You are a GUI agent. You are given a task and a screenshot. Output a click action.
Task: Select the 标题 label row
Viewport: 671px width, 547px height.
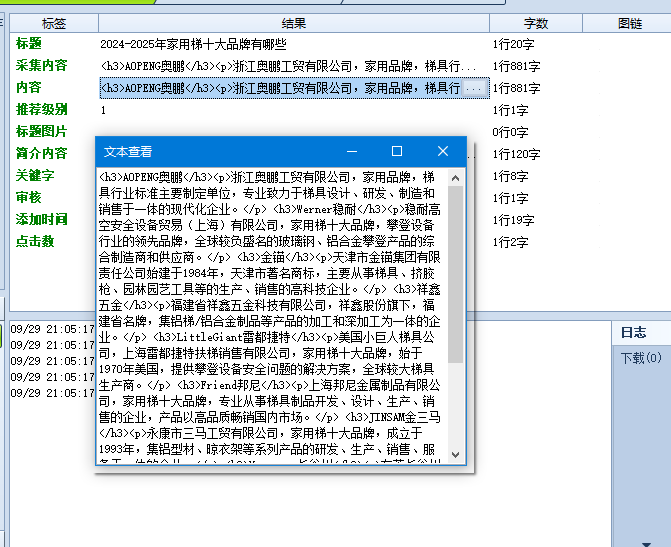[x=29, y=44]
